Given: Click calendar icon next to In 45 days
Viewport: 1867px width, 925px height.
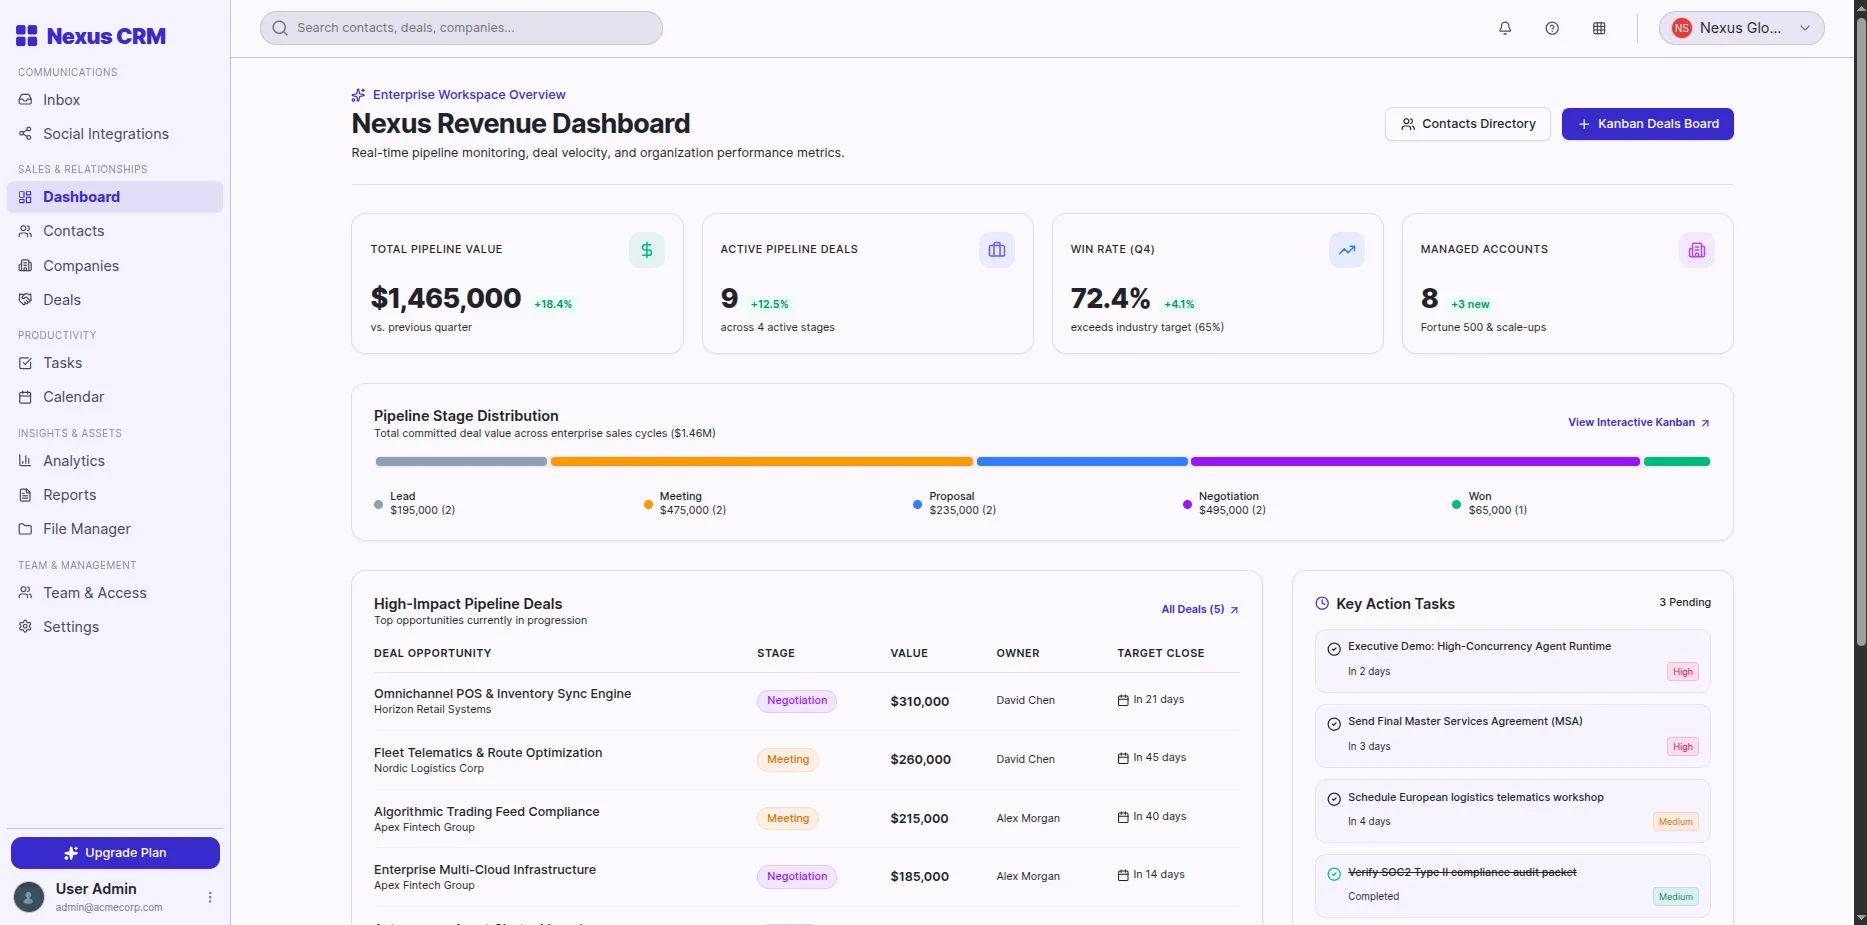Looking at the screenshot, I should [1123, 758].
